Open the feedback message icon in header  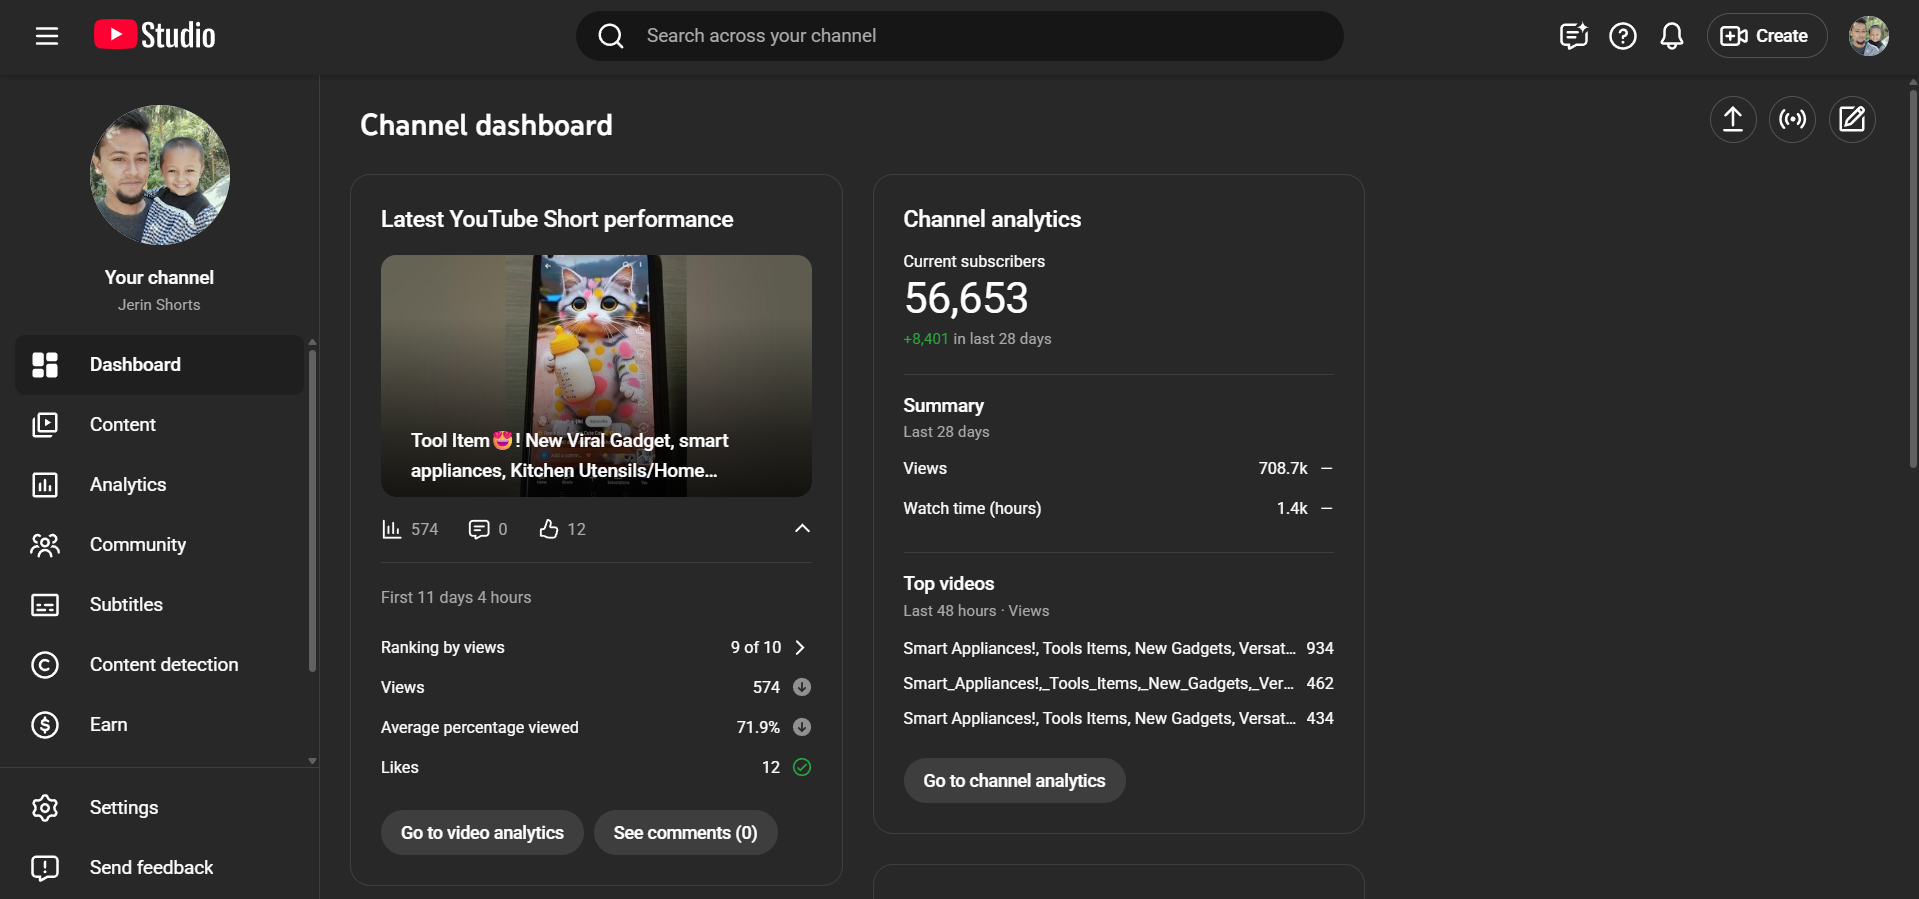[1573, 36]
